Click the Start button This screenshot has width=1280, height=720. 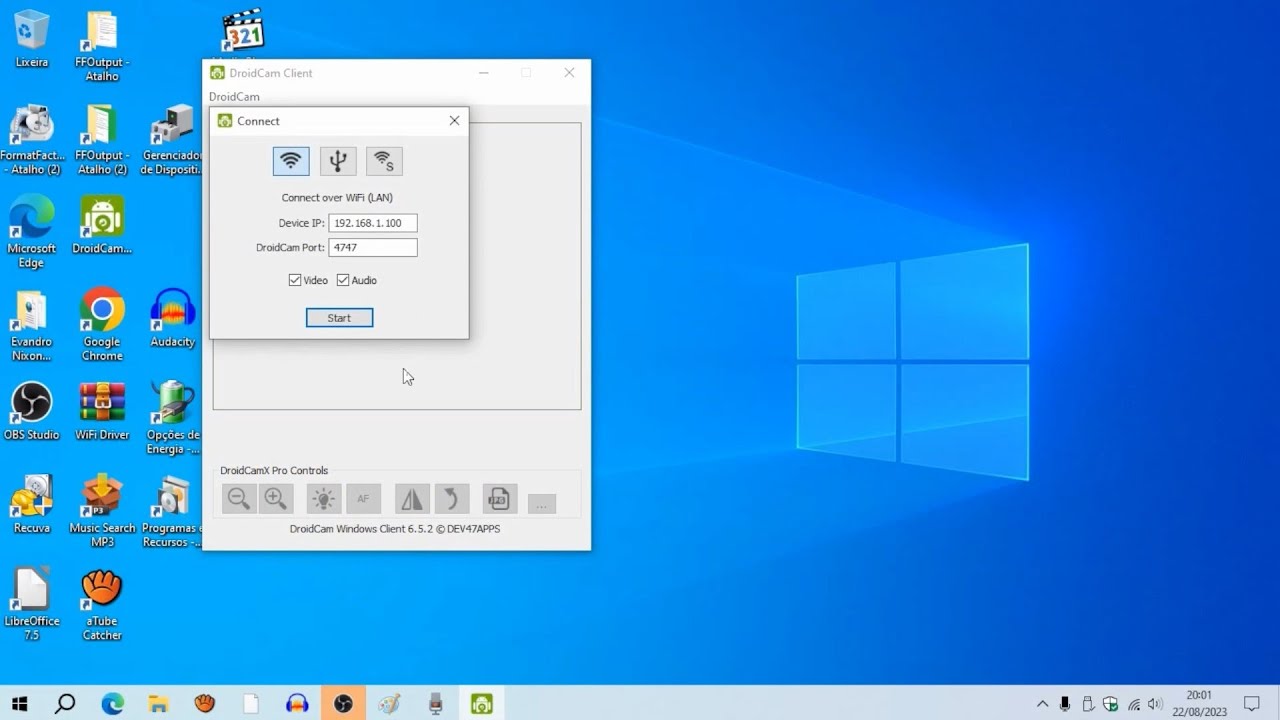[x=339, y=318]
